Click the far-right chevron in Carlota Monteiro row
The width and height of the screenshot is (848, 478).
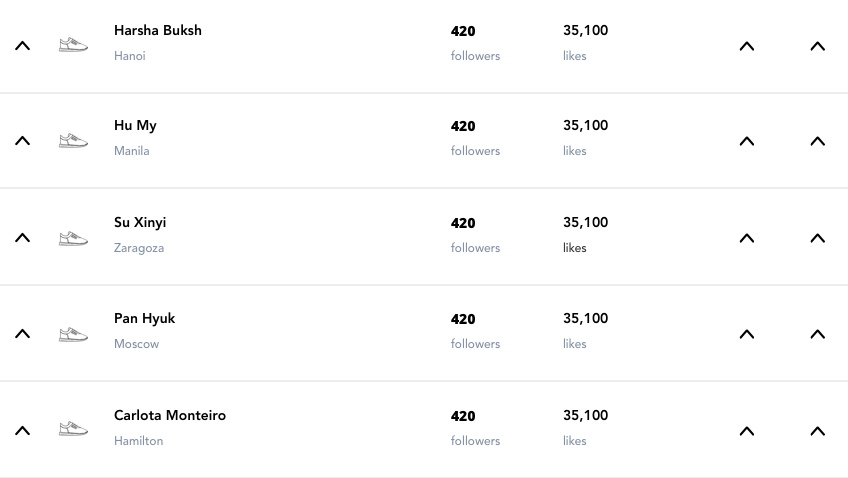point(817,431)
